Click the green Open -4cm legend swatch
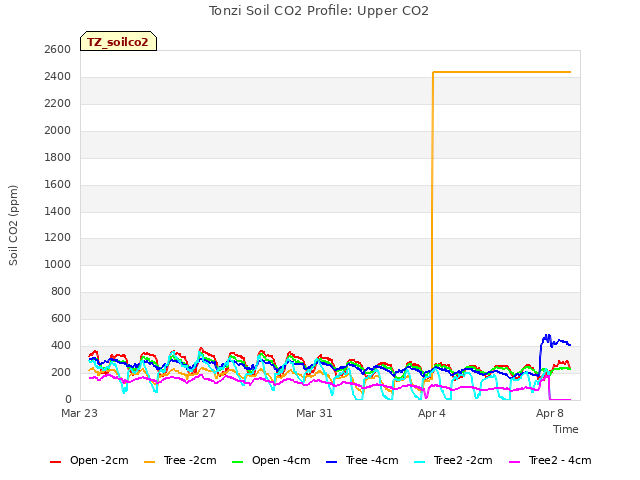 pos(237,462)
